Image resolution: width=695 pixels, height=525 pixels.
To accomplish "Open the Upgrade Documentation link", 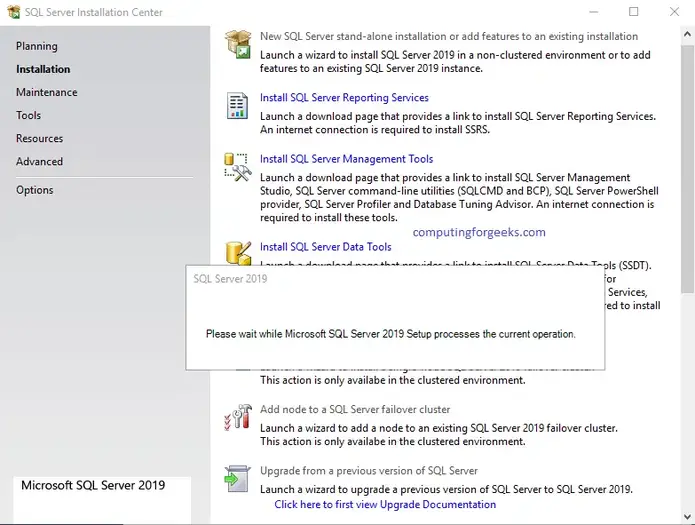I will pyautogui.click(x=385, y=505).
